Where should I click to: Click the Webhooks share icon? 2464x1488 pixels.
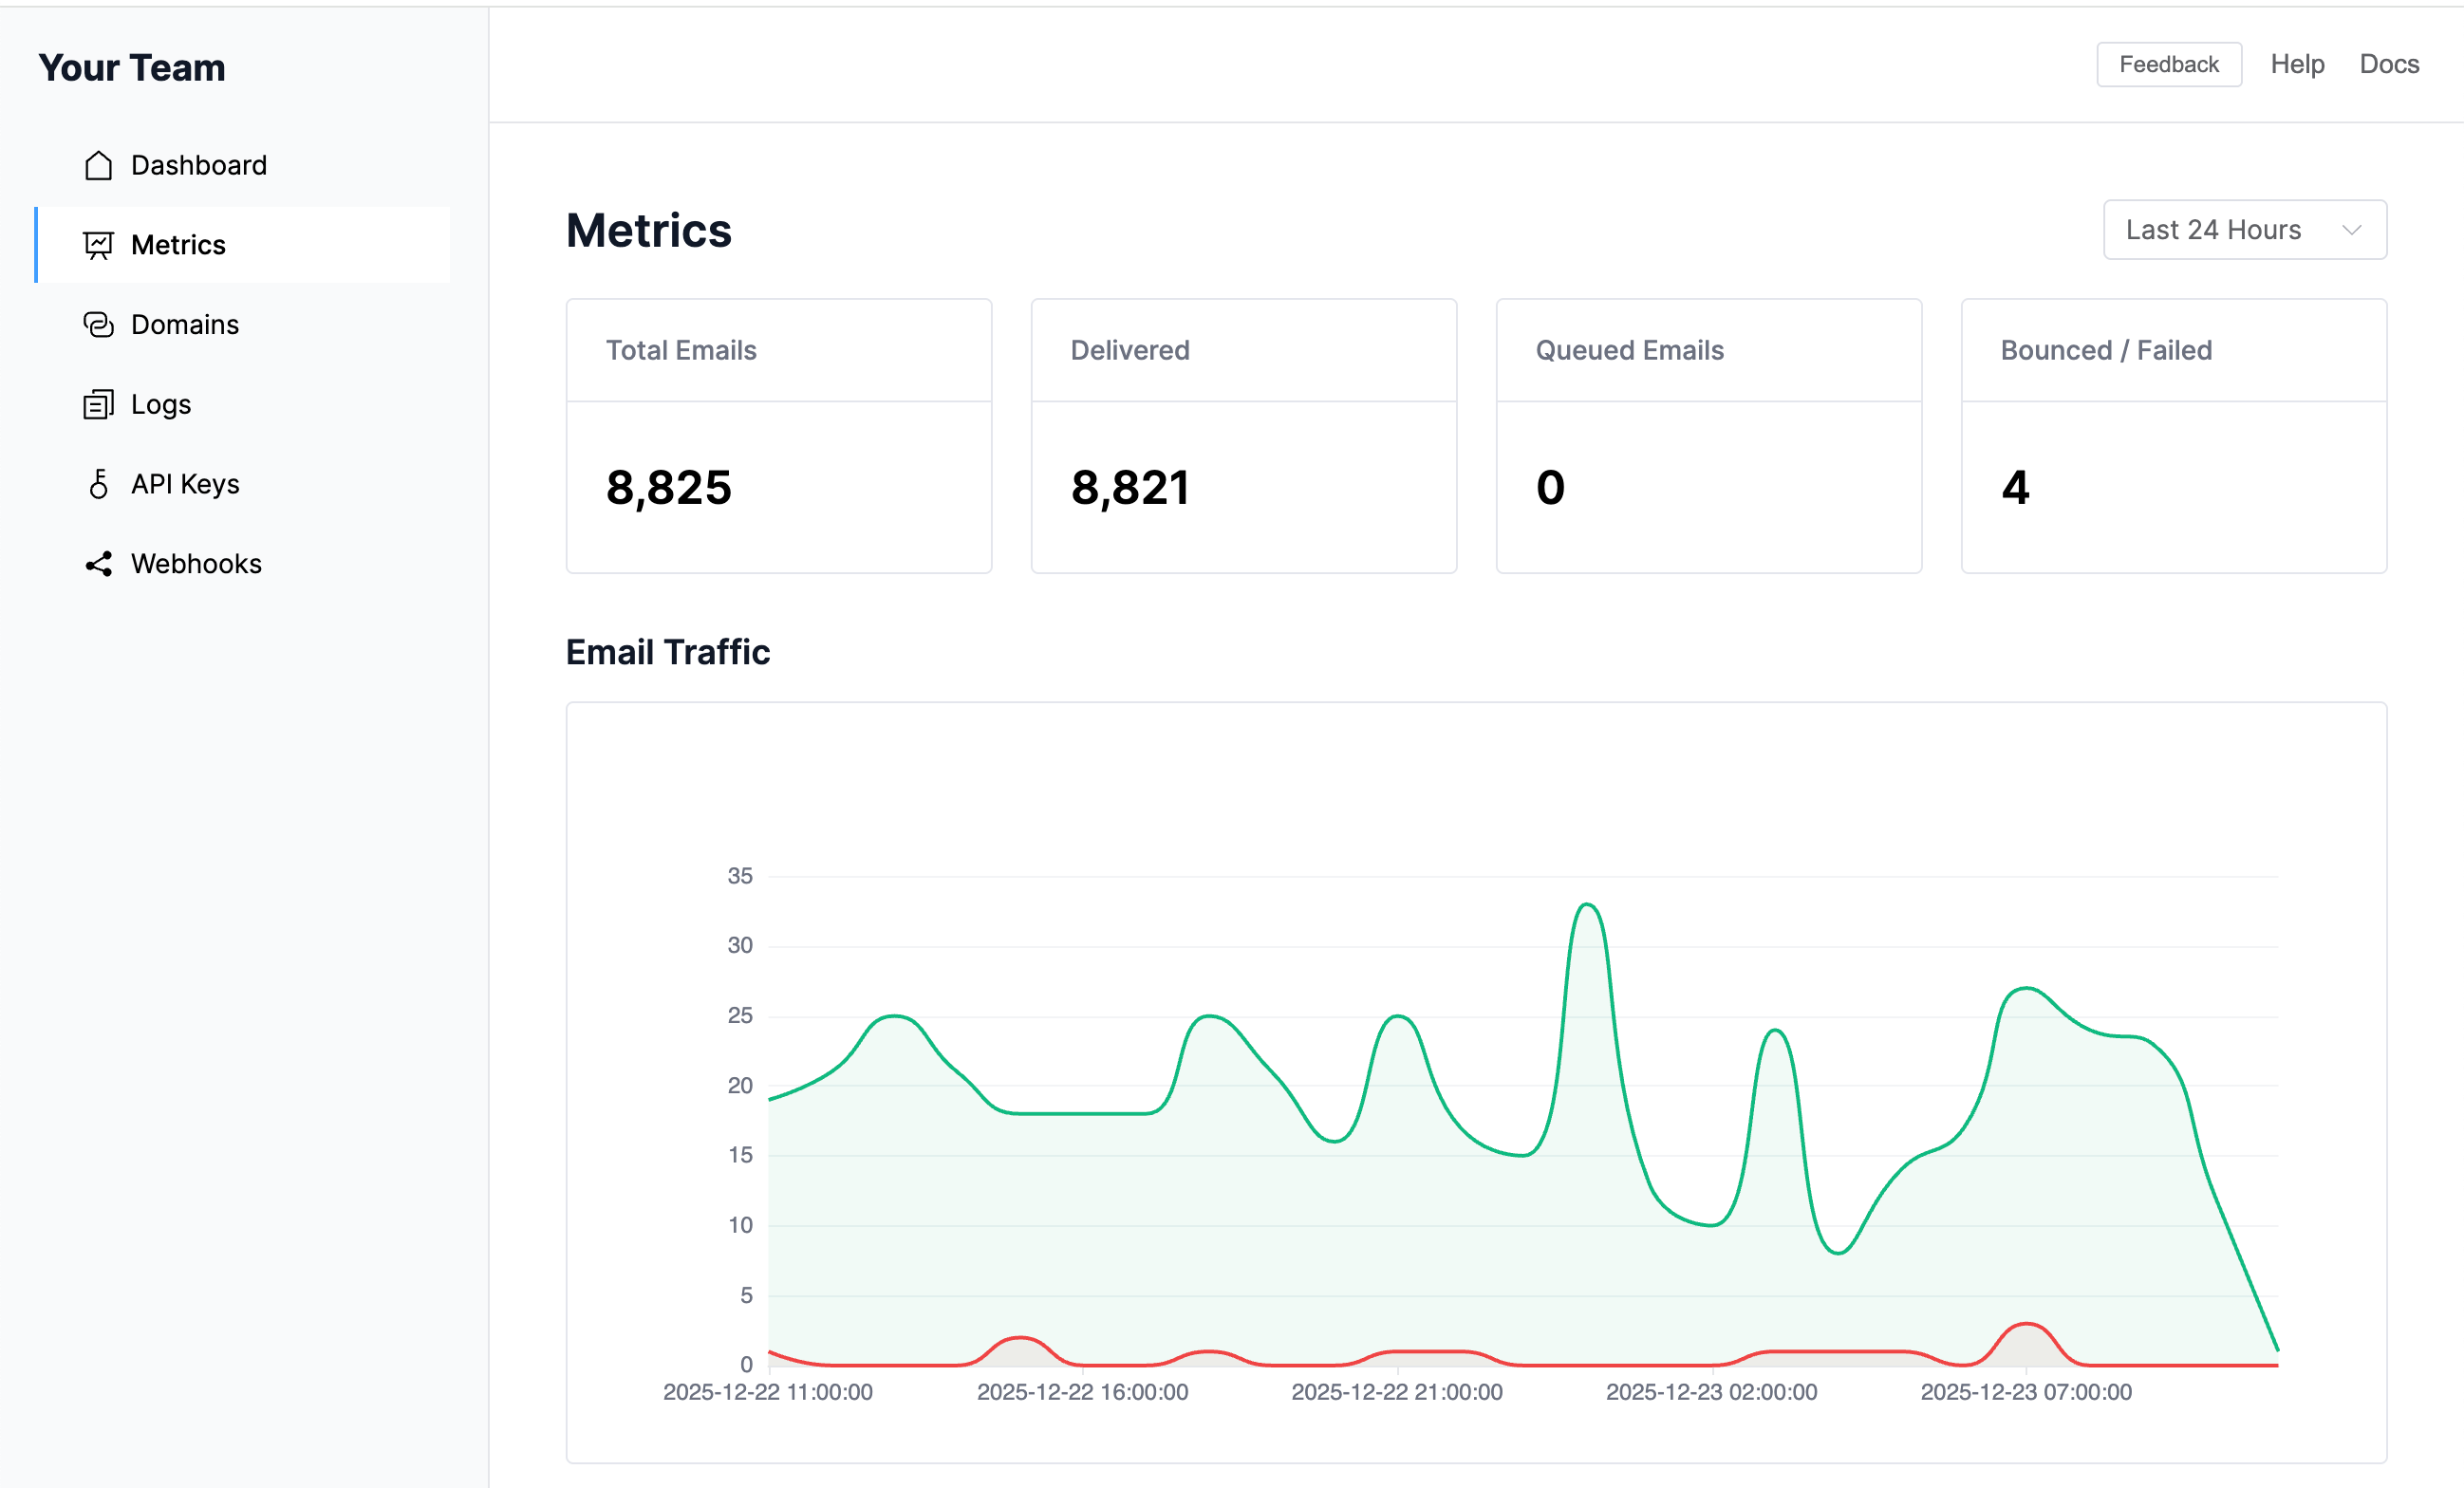tap(98, 564)
